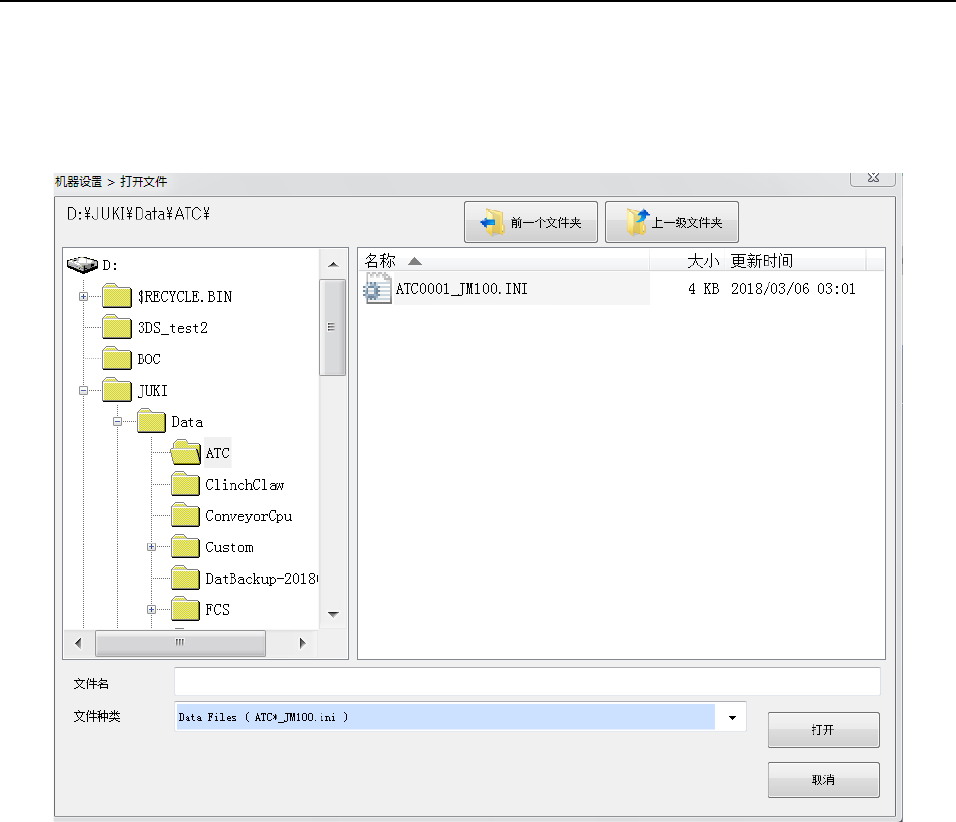Collapse the JUKI tree node
Image resolution: width=956 pixels, height=822 pixels.
tap(84, 390)
